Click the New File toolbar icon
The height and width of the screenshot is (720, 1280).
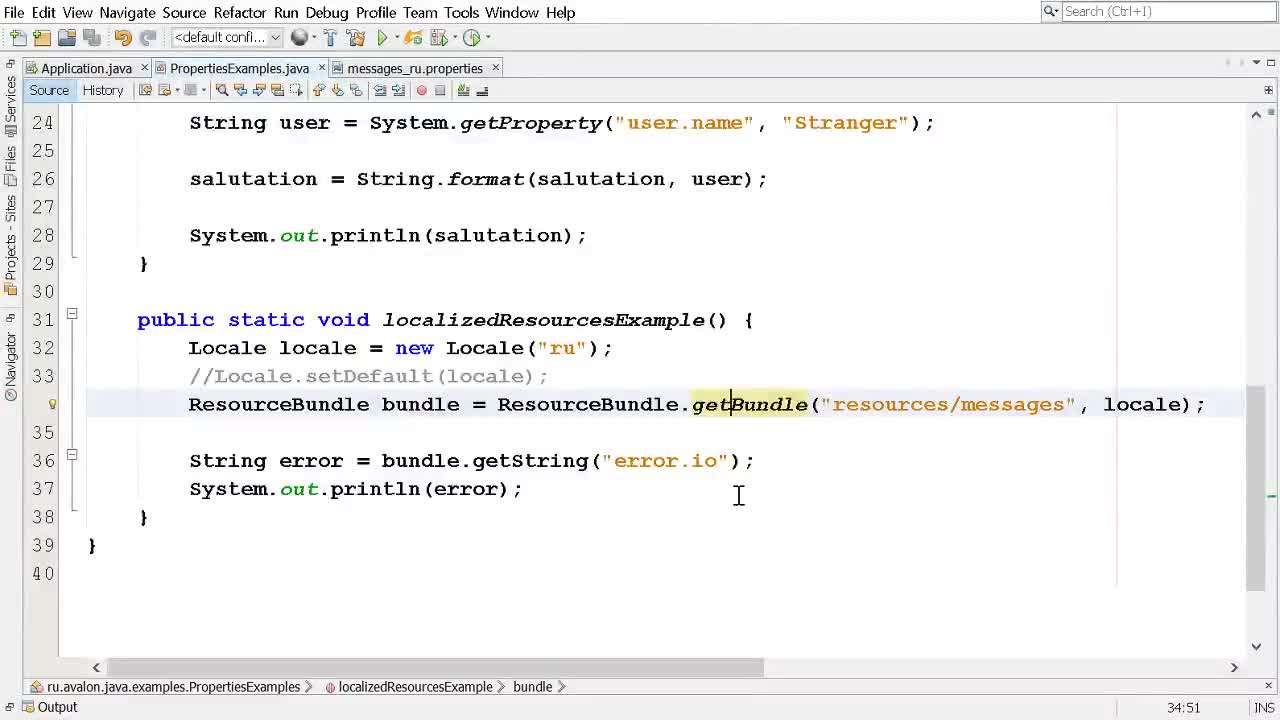[x=18, y=38]
